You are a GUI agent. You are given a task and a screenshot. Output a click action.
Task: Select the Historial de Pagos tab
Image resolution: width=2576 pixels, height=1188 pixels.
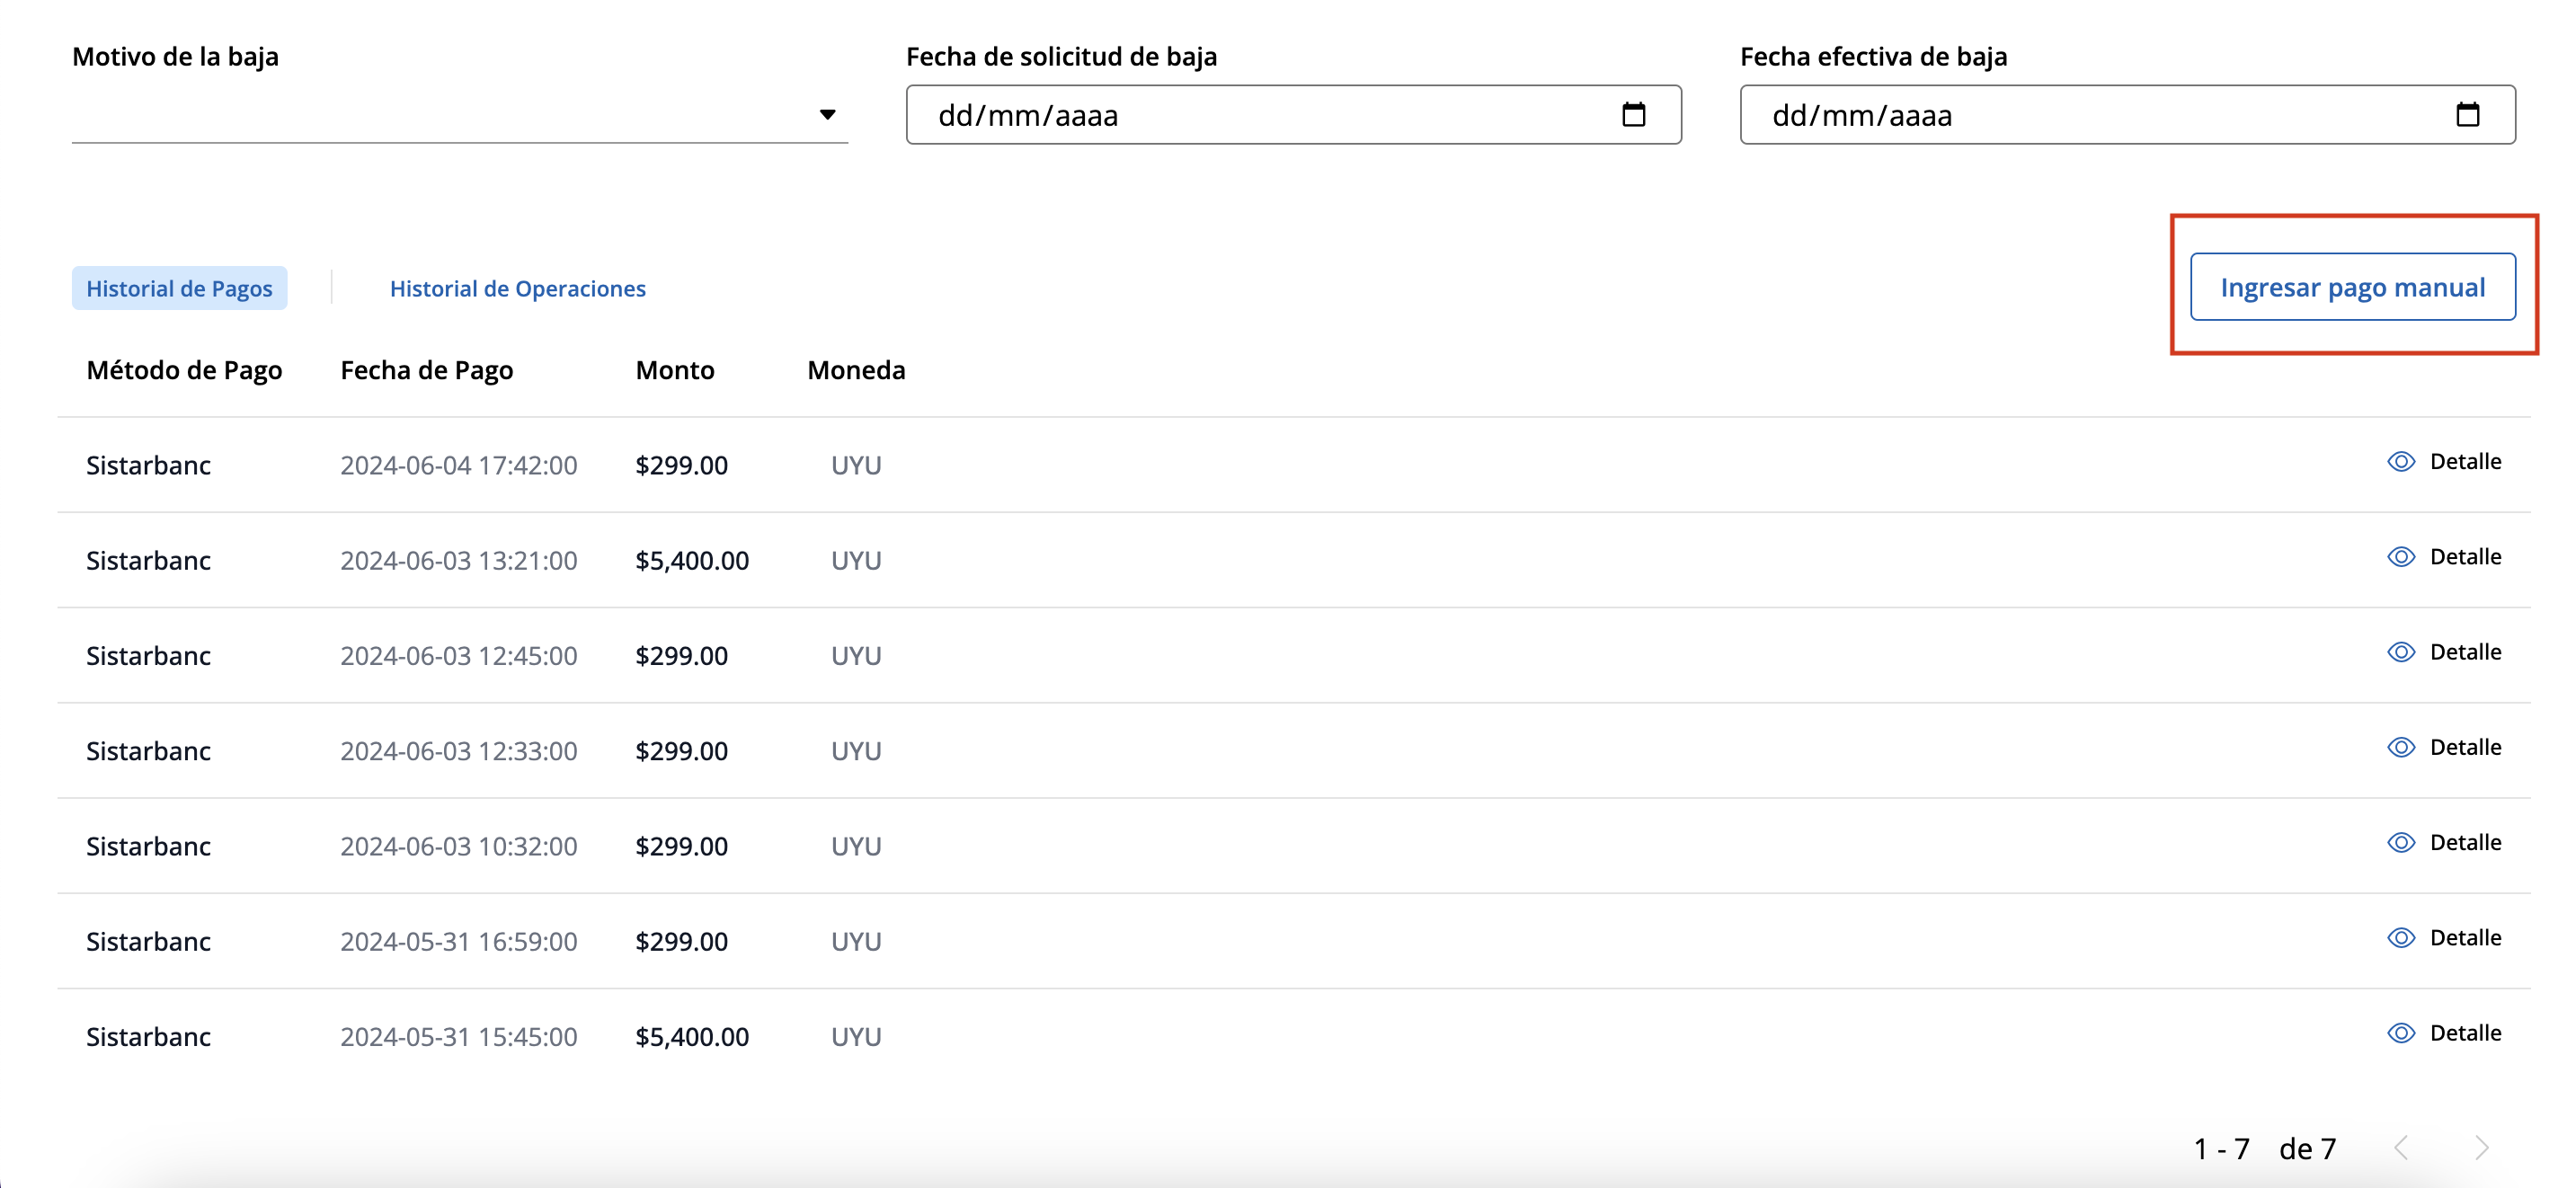(x=179, y=289)
